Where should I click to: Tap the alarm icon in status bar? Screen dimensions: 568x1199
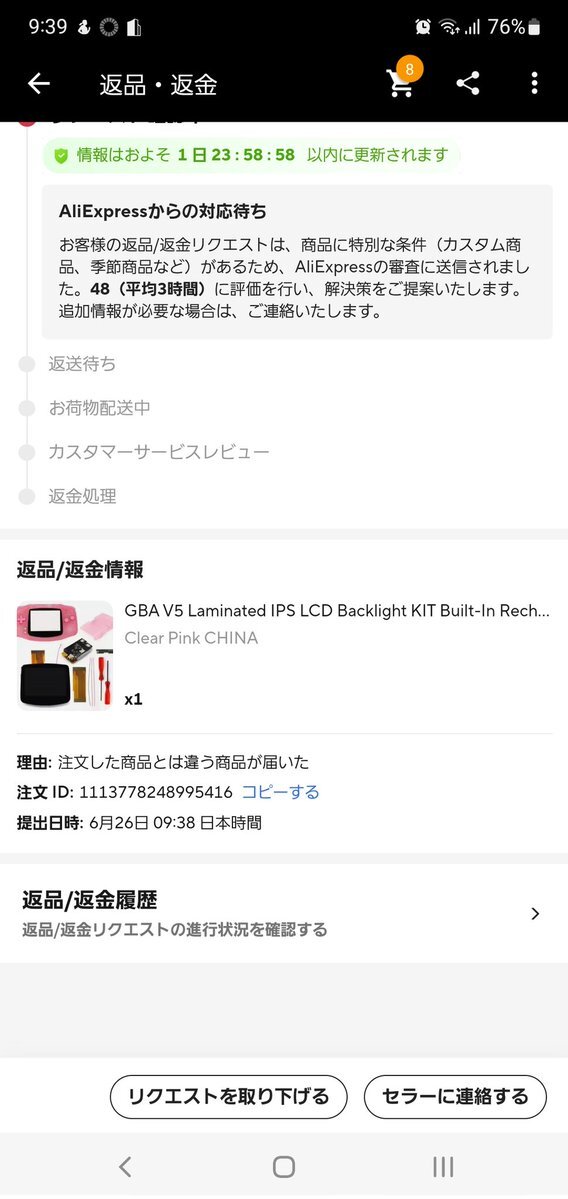(423, 27)
